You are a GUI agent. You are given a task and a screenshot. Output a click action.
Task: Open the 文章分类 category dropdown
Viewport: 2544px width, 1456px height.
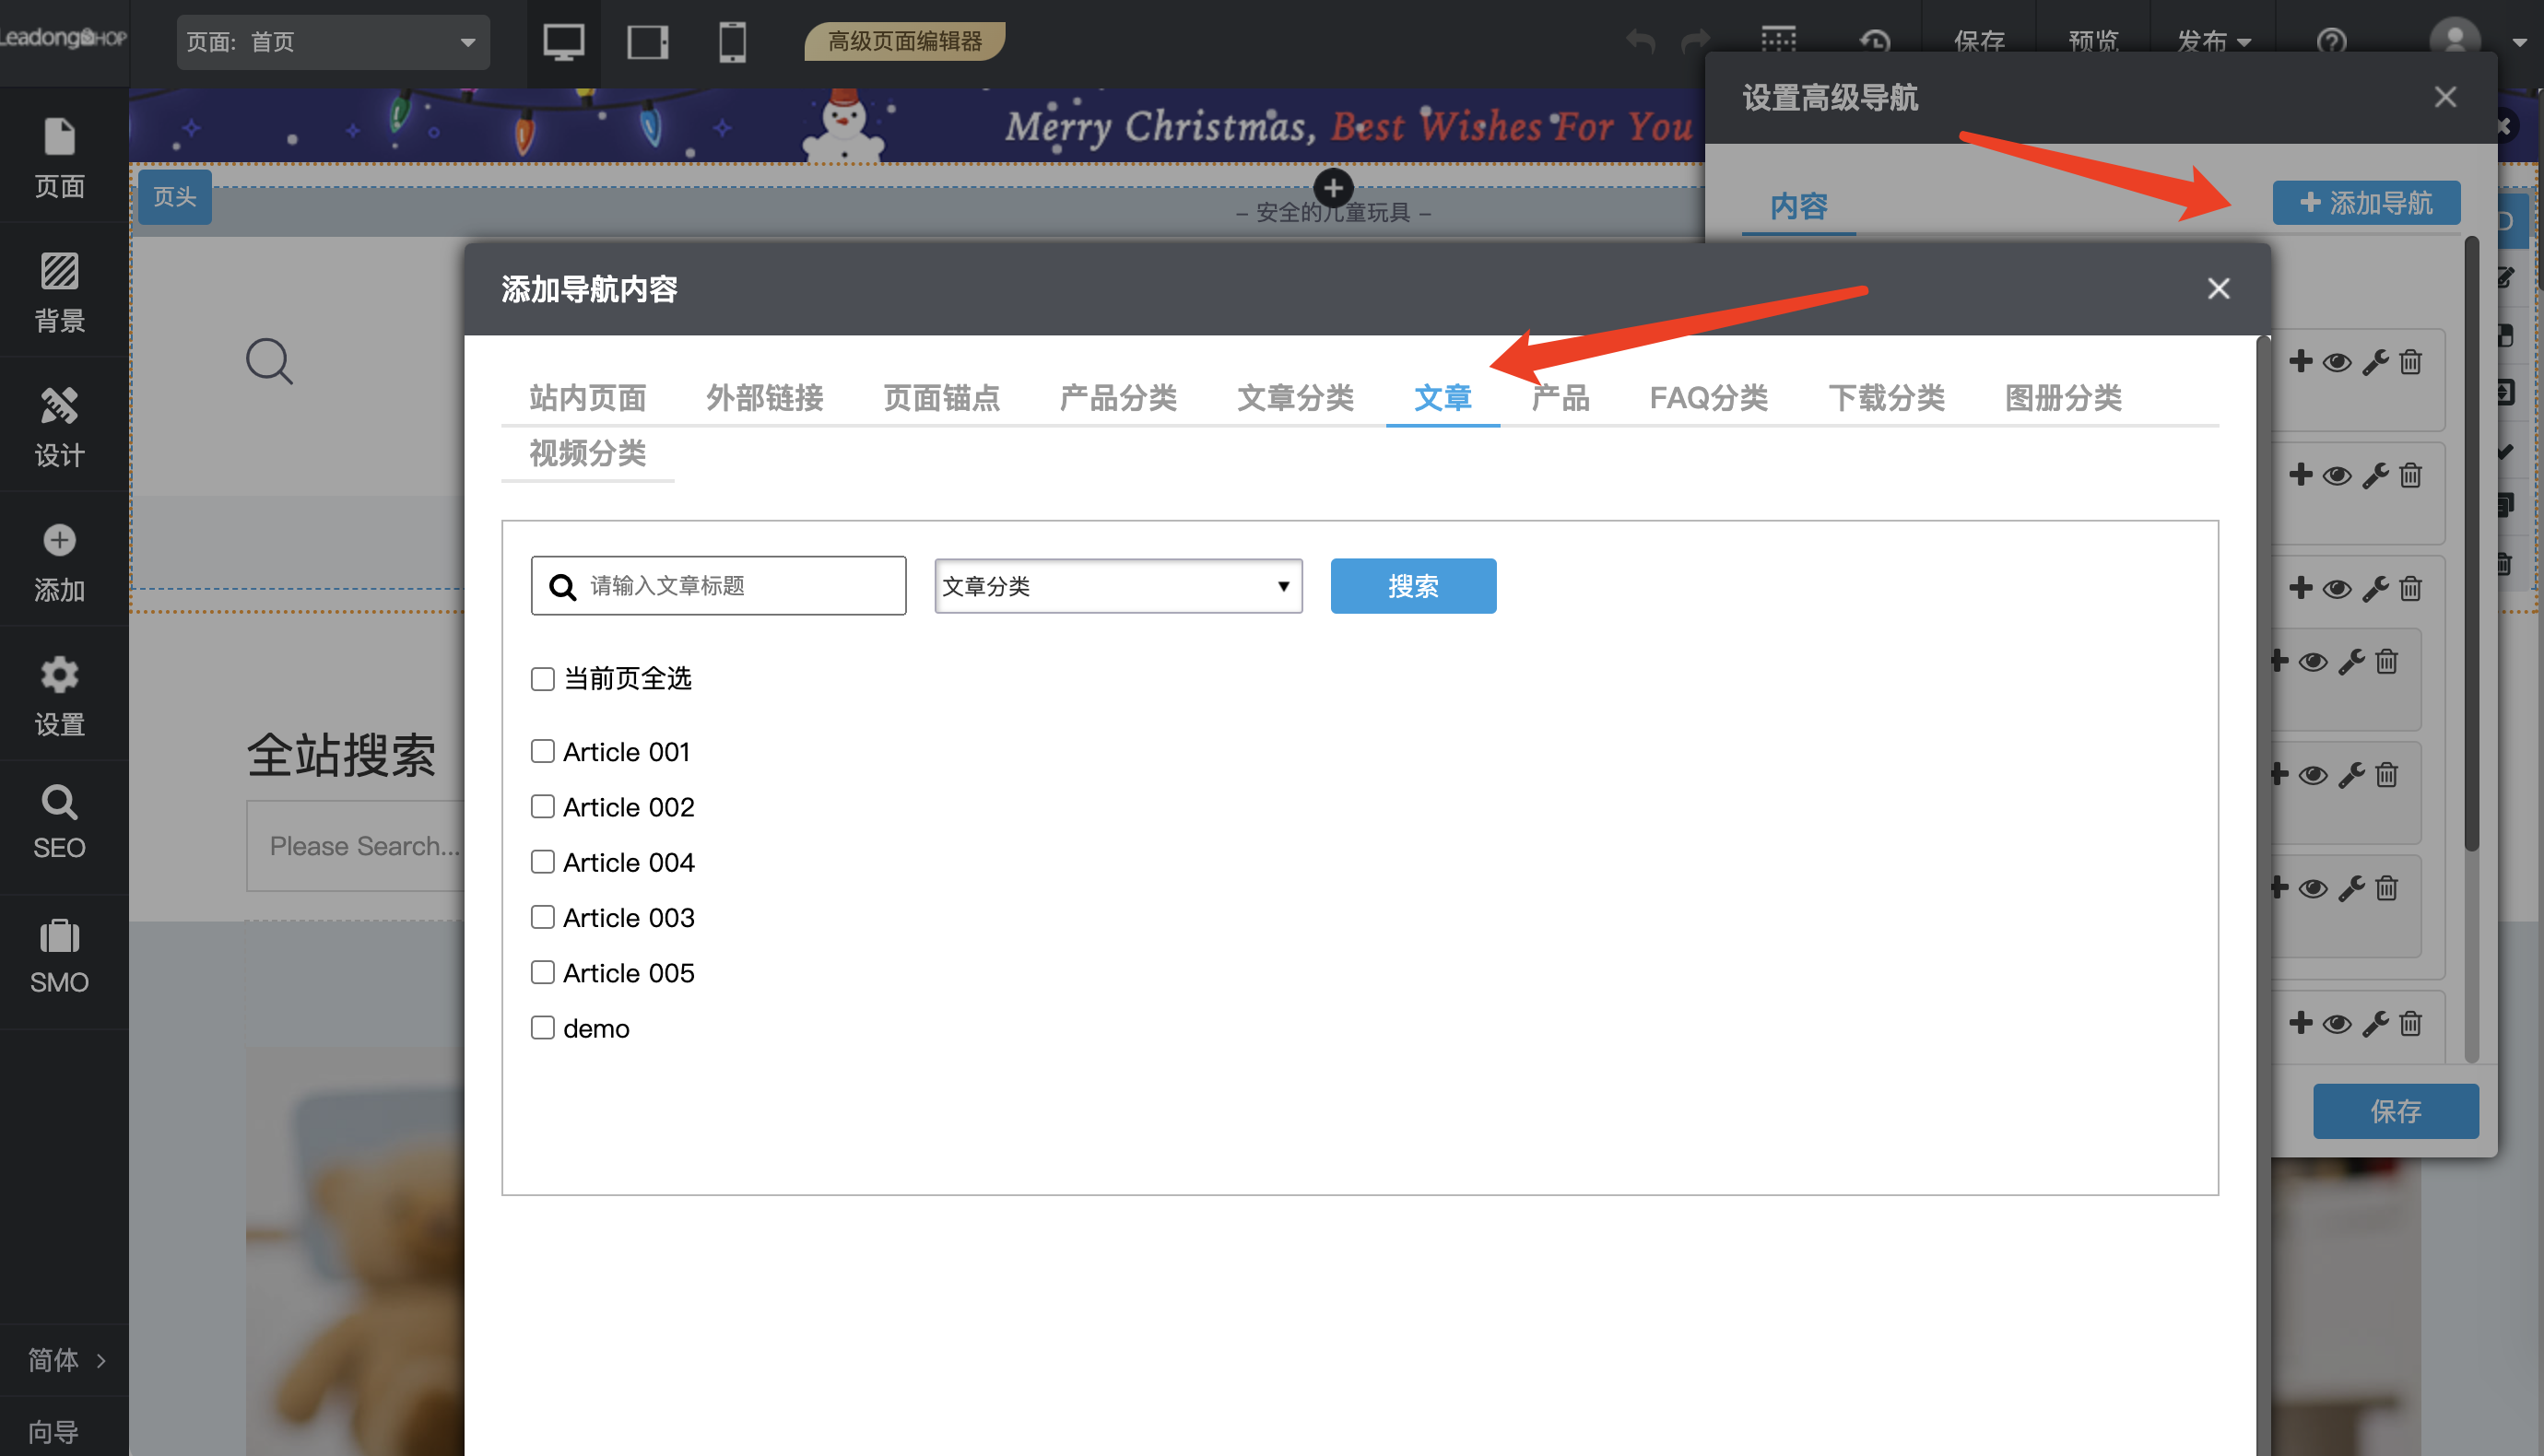[x=1116, y=586]
